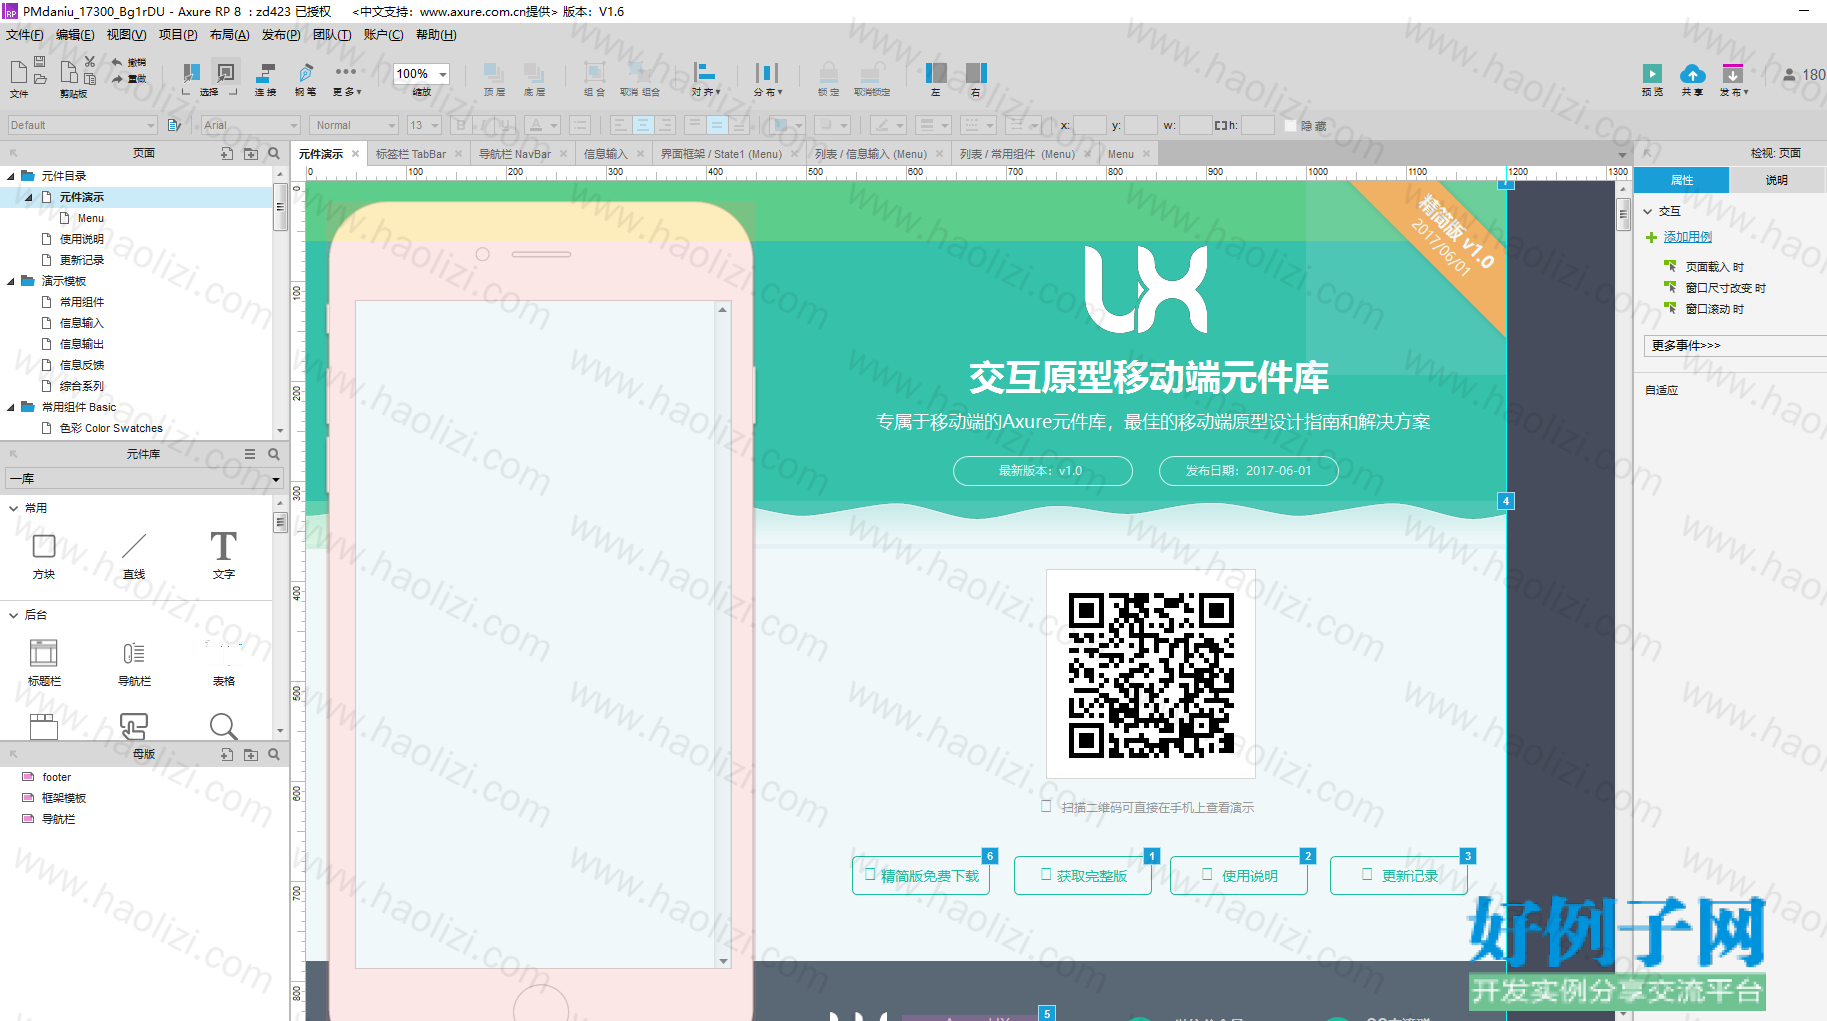Select the 方块 rectangle widget
The width and height of the screenshot is (1827, 1021).
click(x=44, y=555)
